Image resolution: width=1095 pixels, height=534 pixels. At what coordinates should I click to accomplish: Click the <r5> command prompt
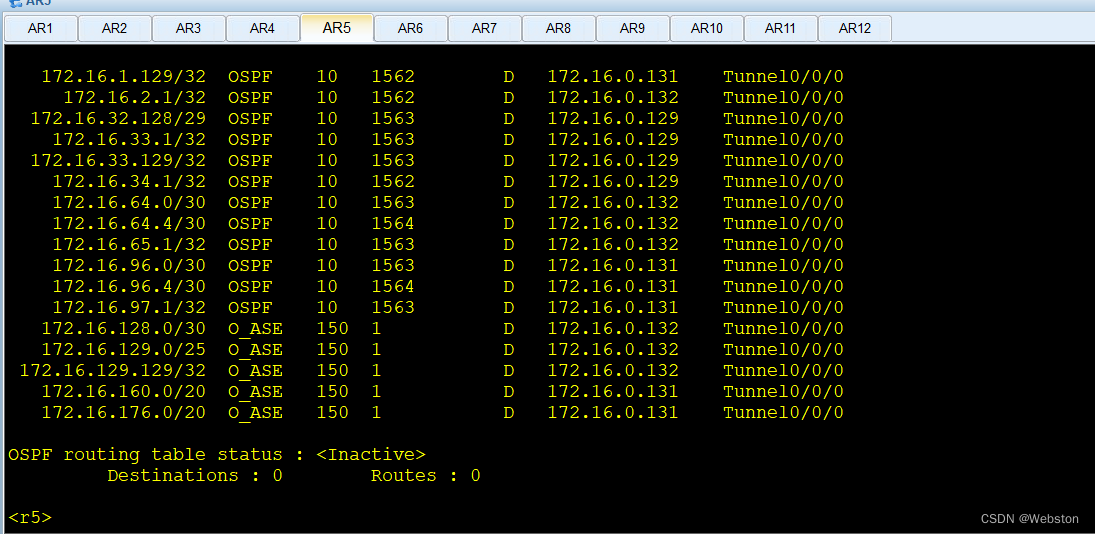click(x=30, y=518)
